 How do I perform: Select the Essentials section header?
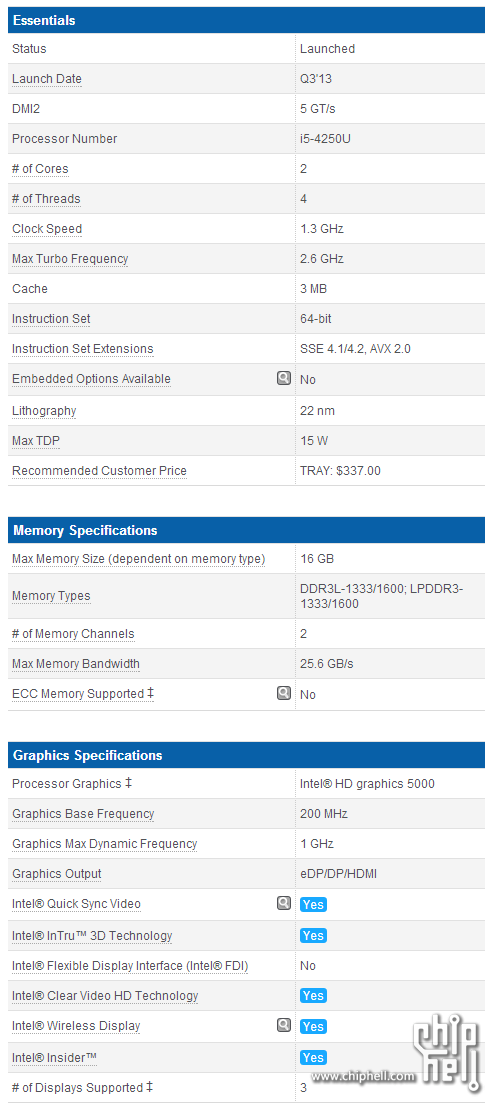point(246,20)
